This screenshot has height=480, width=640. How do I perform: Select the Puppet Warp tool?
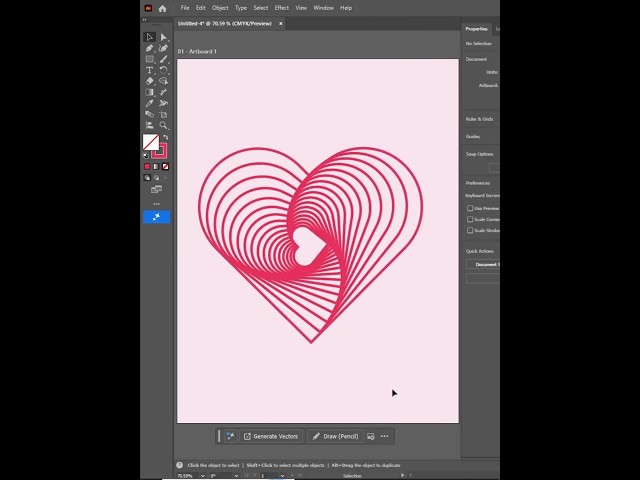pyautogui.click(x=163, y=103)
